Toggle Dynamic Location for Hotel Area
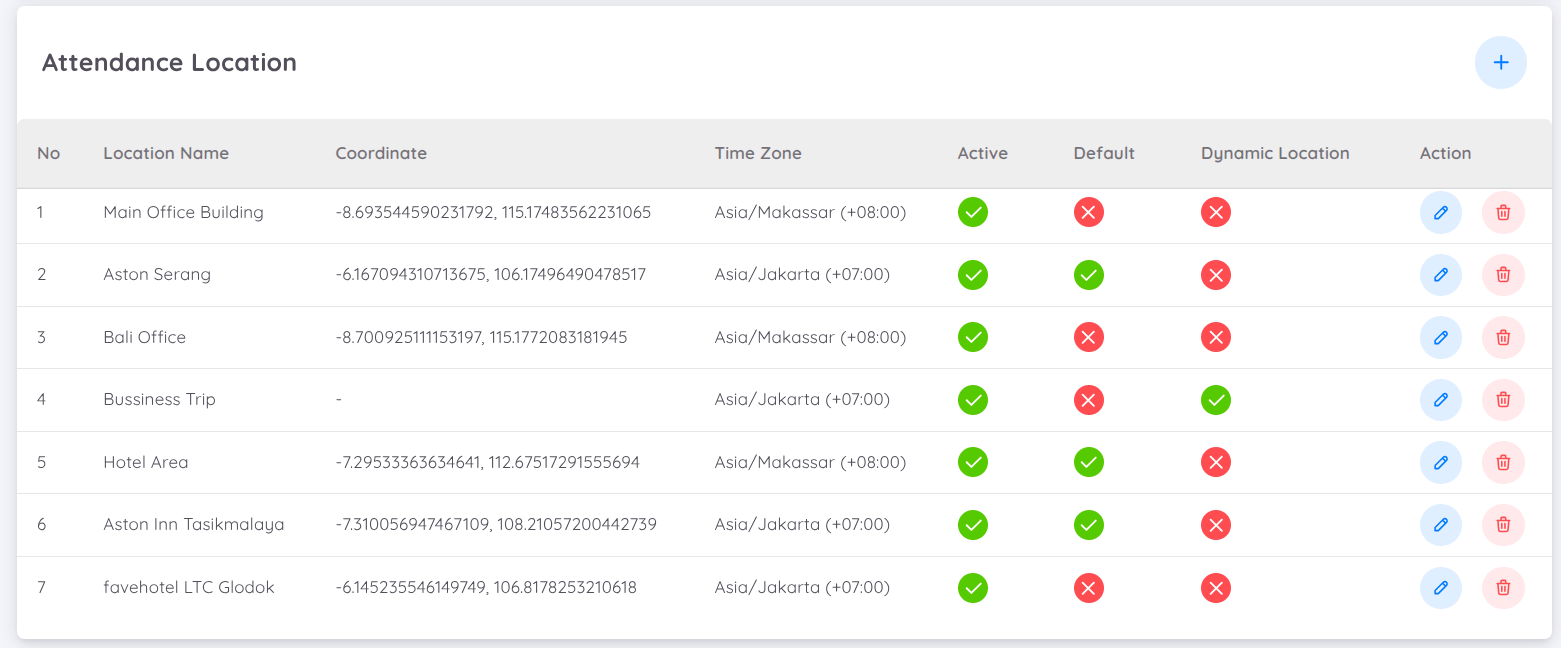Image resolution: width=1561 pixels, height=648 pixels. (1215, 462)
